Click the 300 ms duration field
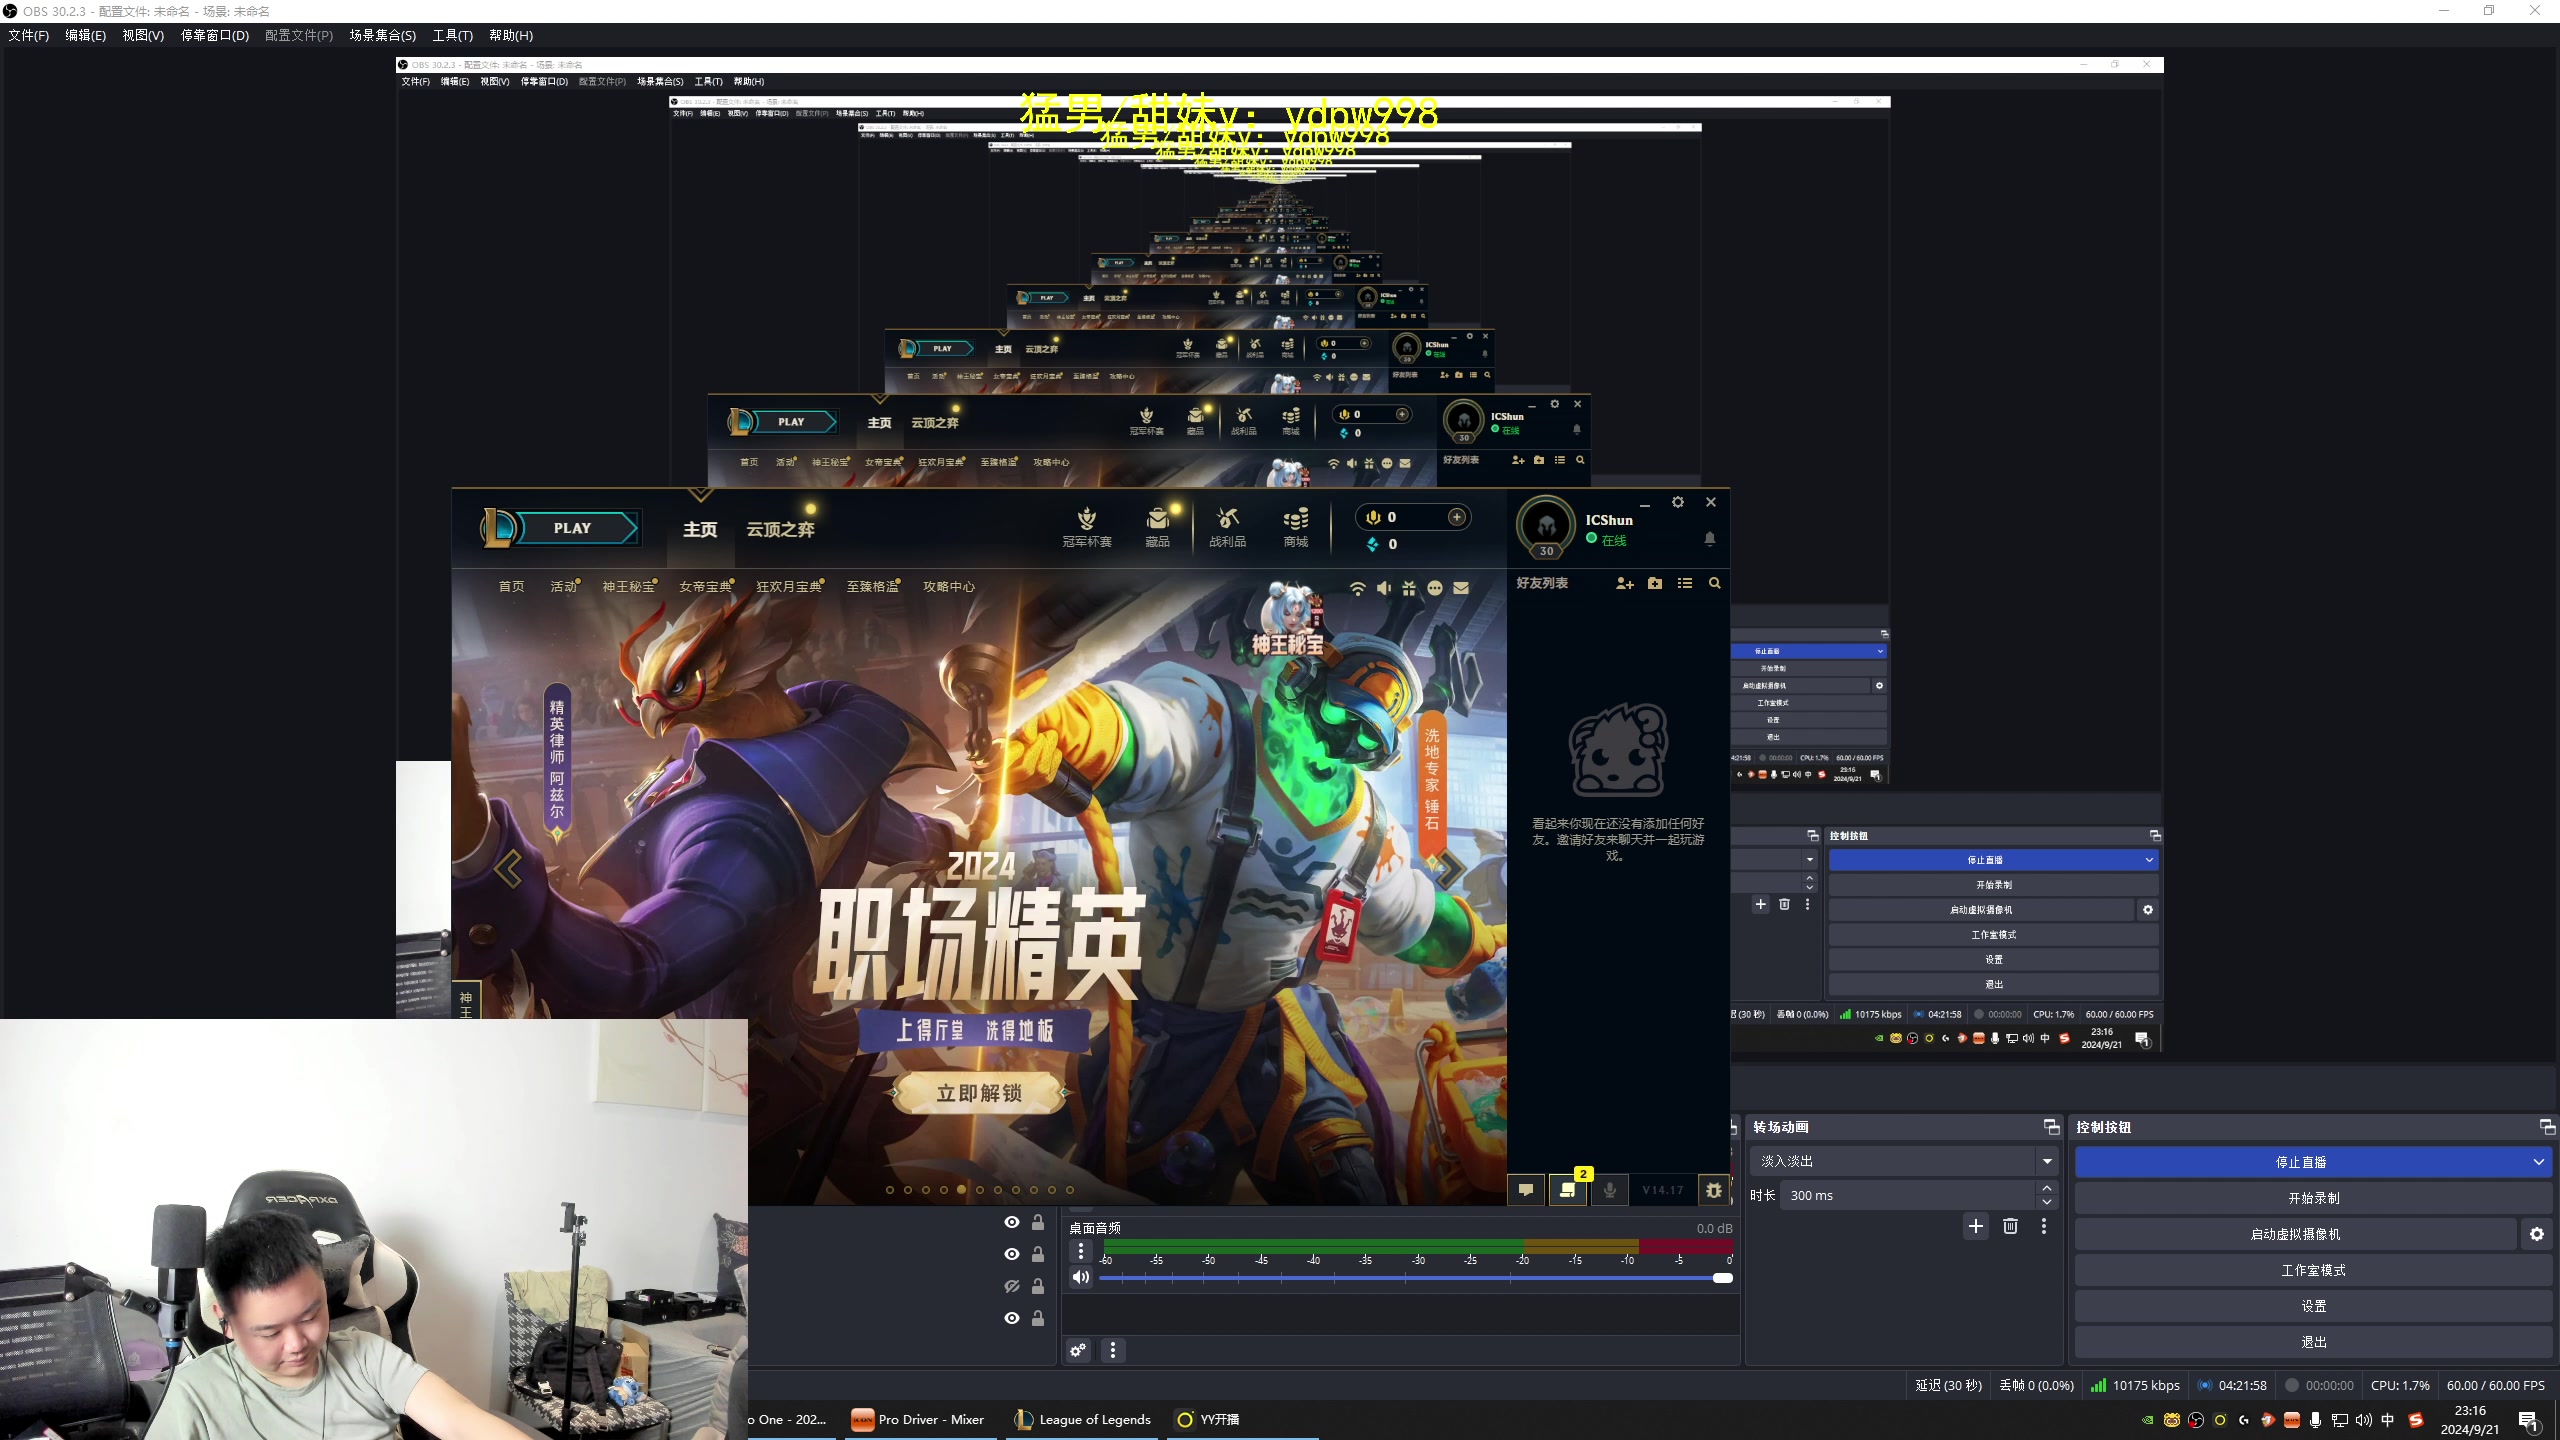Image resolution: width=2560 pixels, height=1440 pixels. click(x=1908, y=1195)
